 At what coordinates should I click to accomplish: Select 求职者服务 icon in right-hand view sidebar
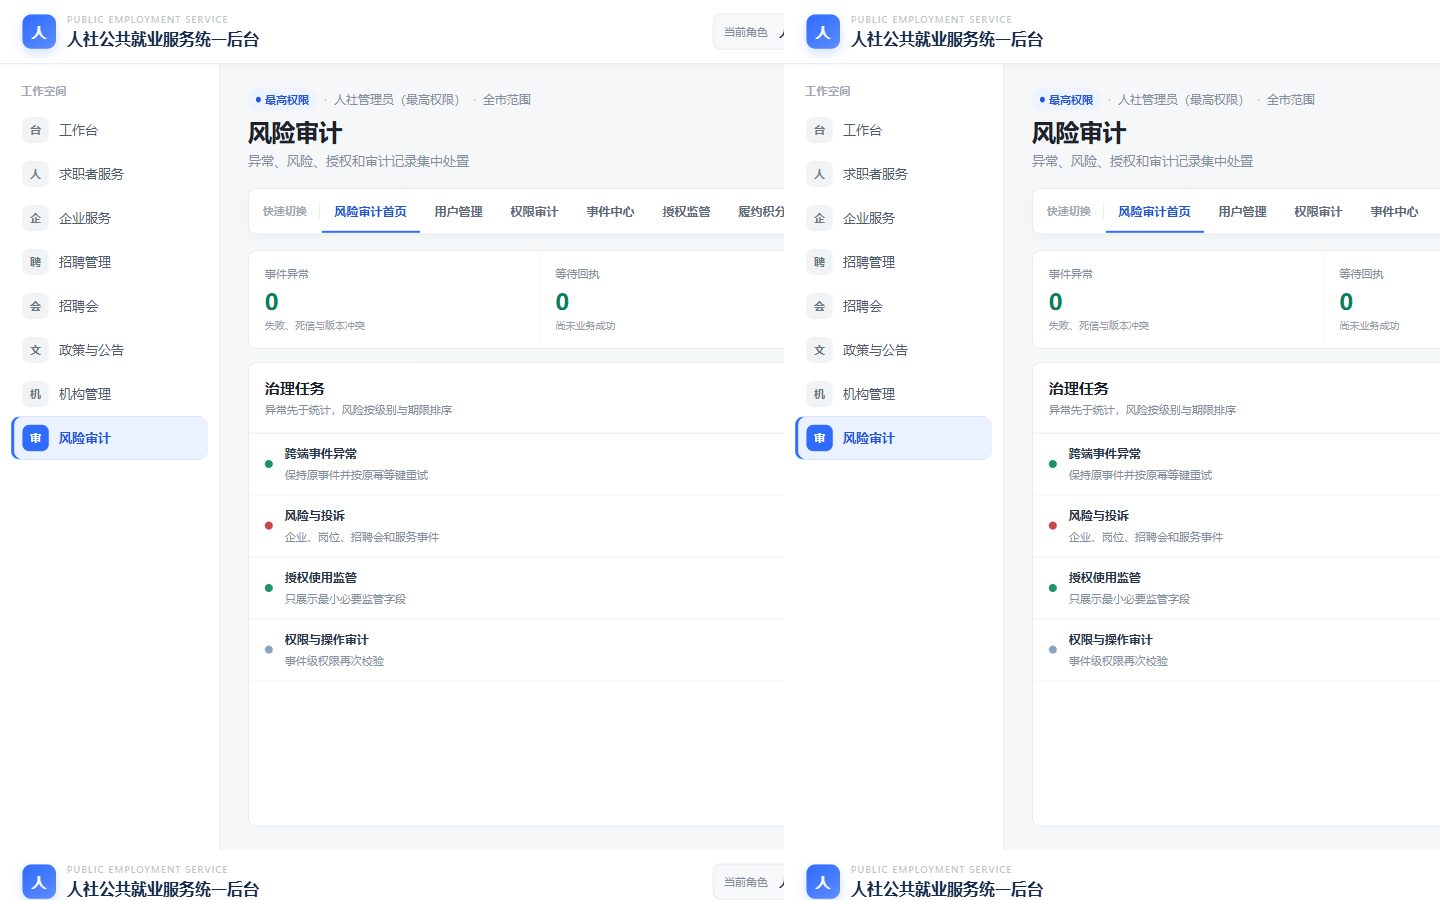point(819,174)
